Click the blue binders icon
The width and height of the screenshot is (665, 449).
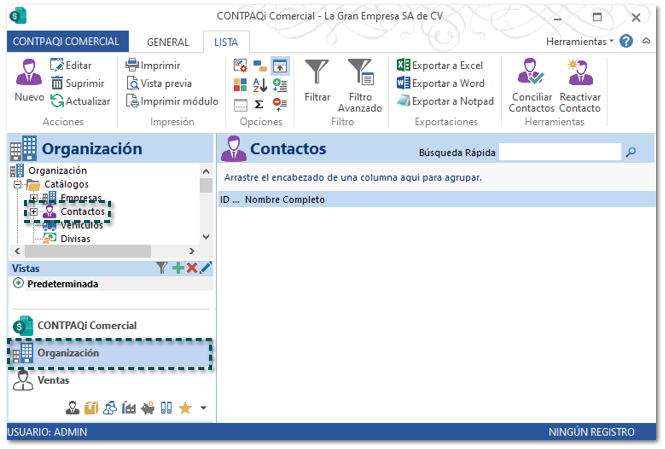pos(166,408)
